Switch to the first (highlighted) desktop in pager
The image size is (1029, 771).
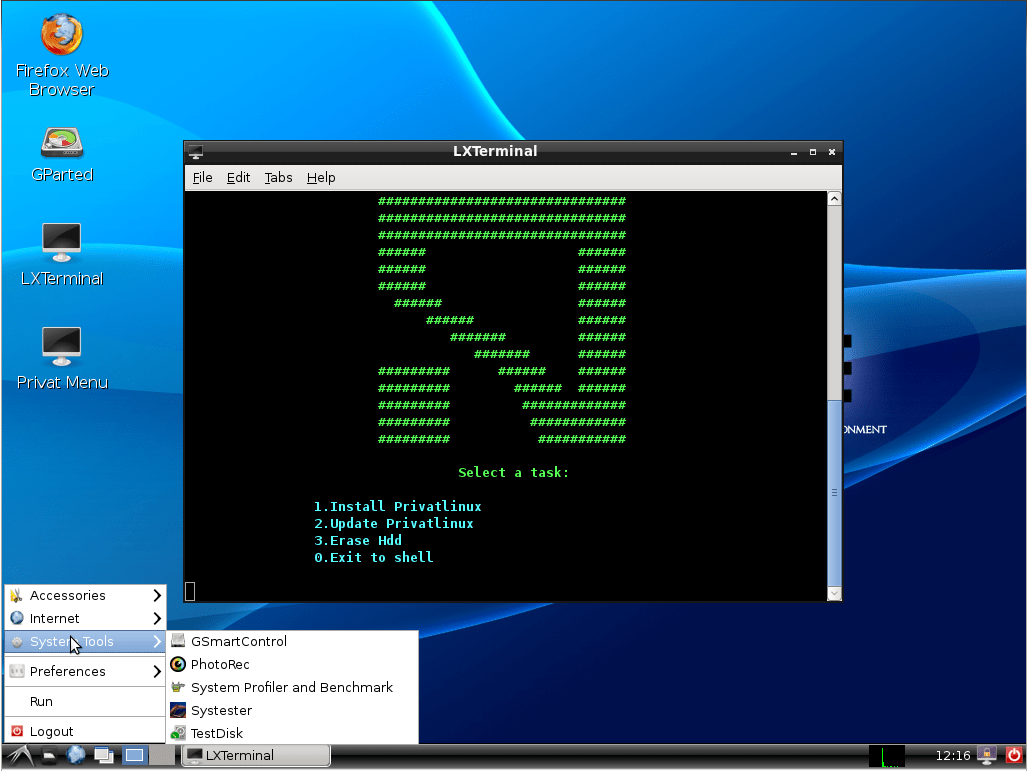[135, 755]
